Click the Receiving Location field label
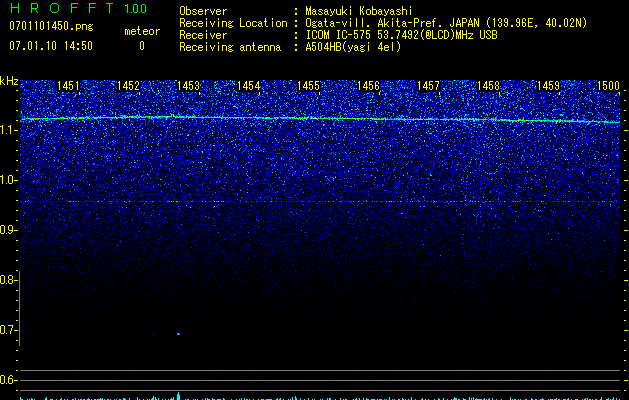The image size is (629, 400). click(x=233, y=23)
